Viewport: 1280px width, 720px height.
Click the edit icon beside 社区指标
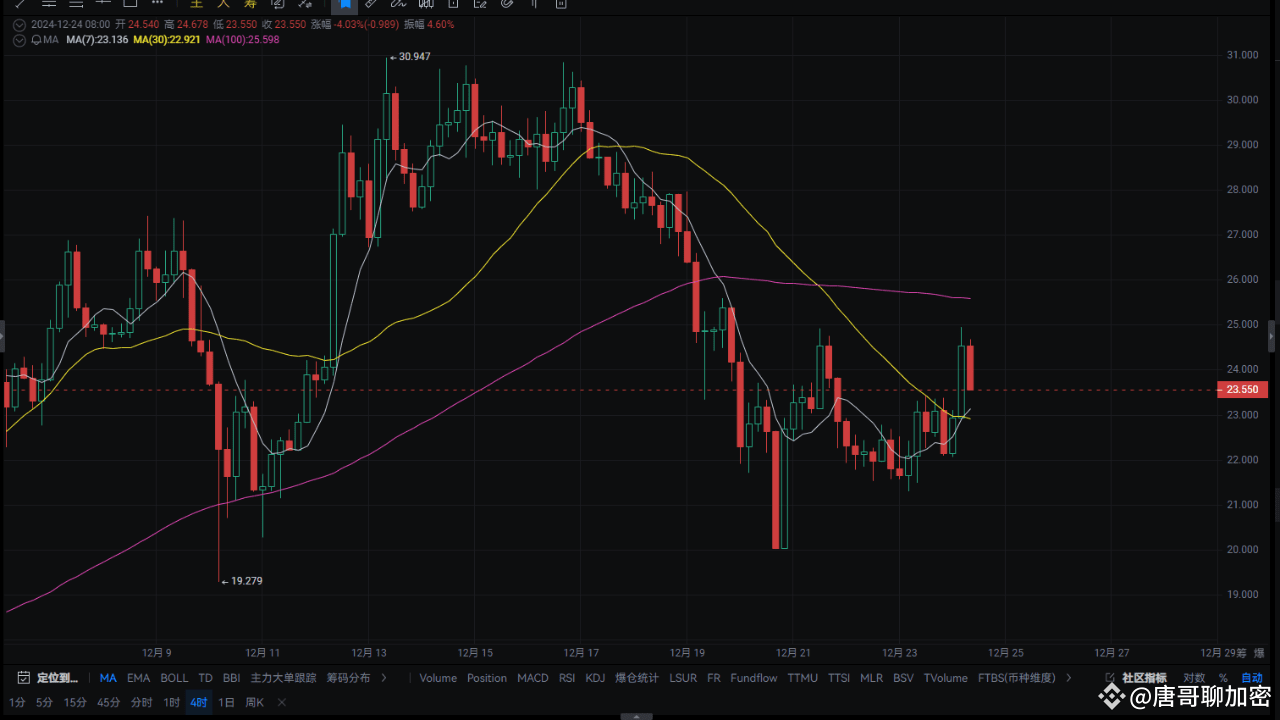[x=1110, y=677]
